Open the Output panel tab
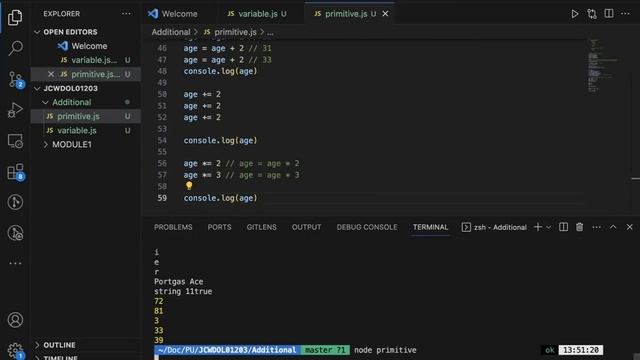Image resolution: width=640 pixels, height=360 pixels. click(306, 227)
